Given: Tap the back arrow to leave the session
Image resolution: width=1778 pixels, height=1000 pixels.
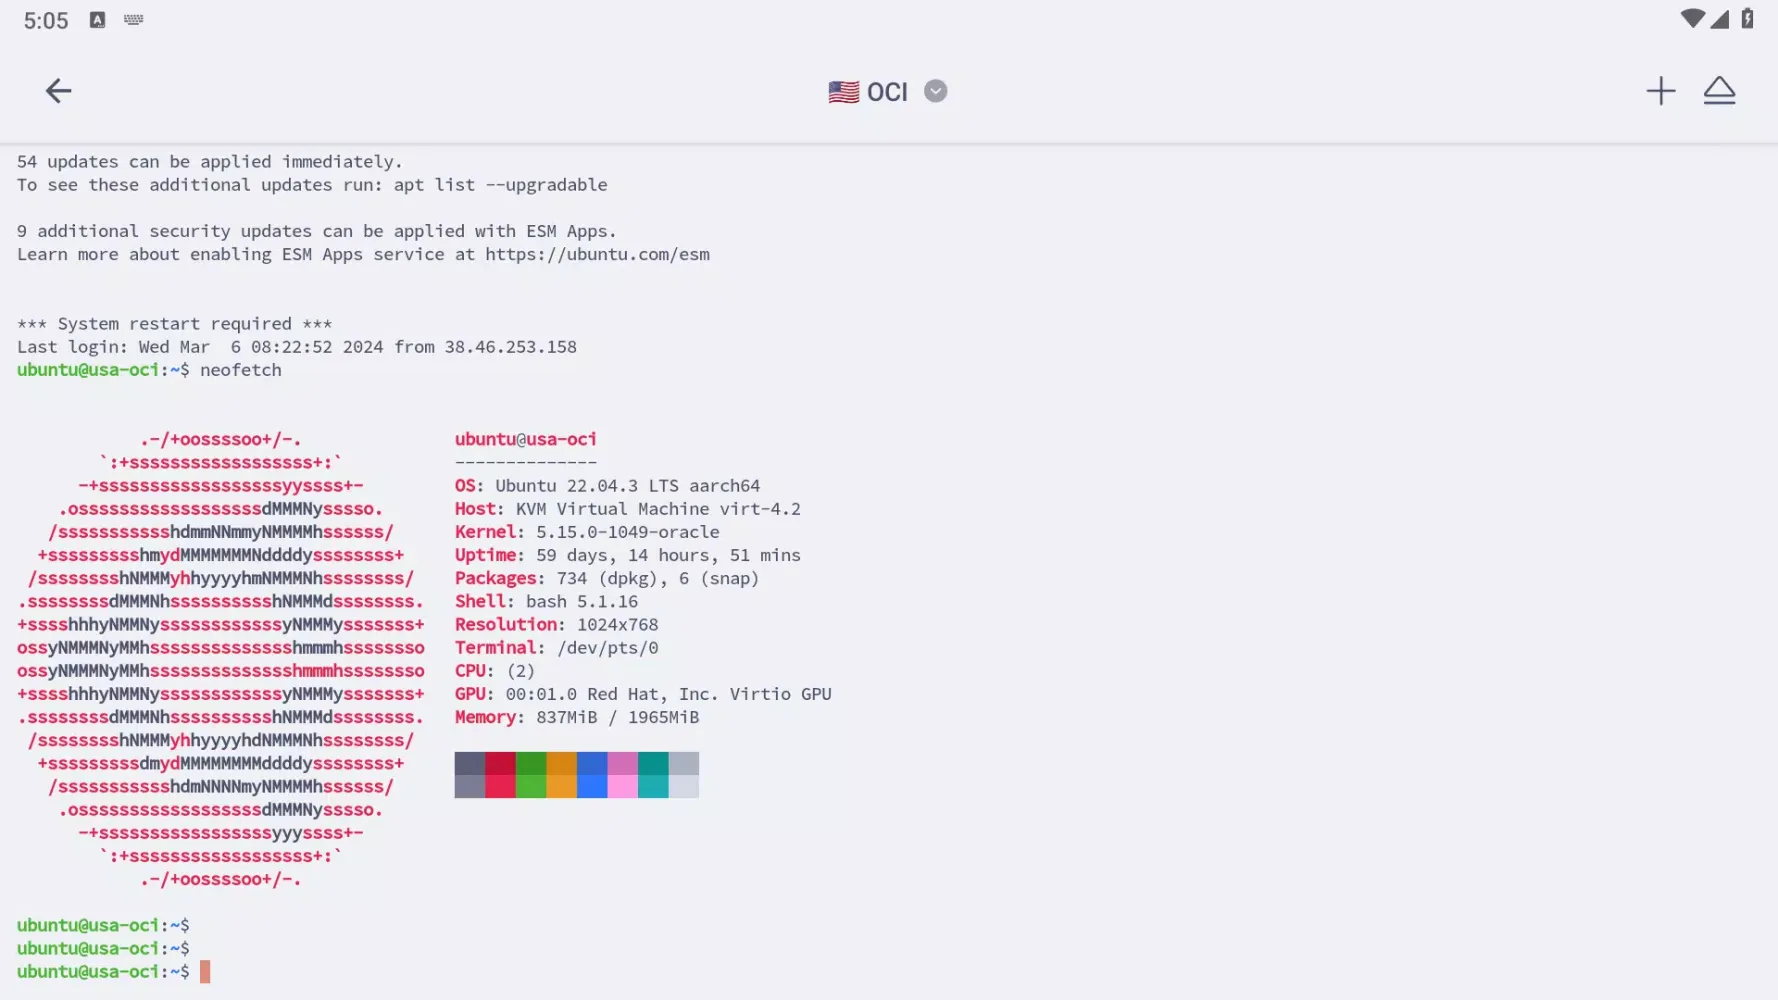Looking at the screenshot, I should pos(58,91).
